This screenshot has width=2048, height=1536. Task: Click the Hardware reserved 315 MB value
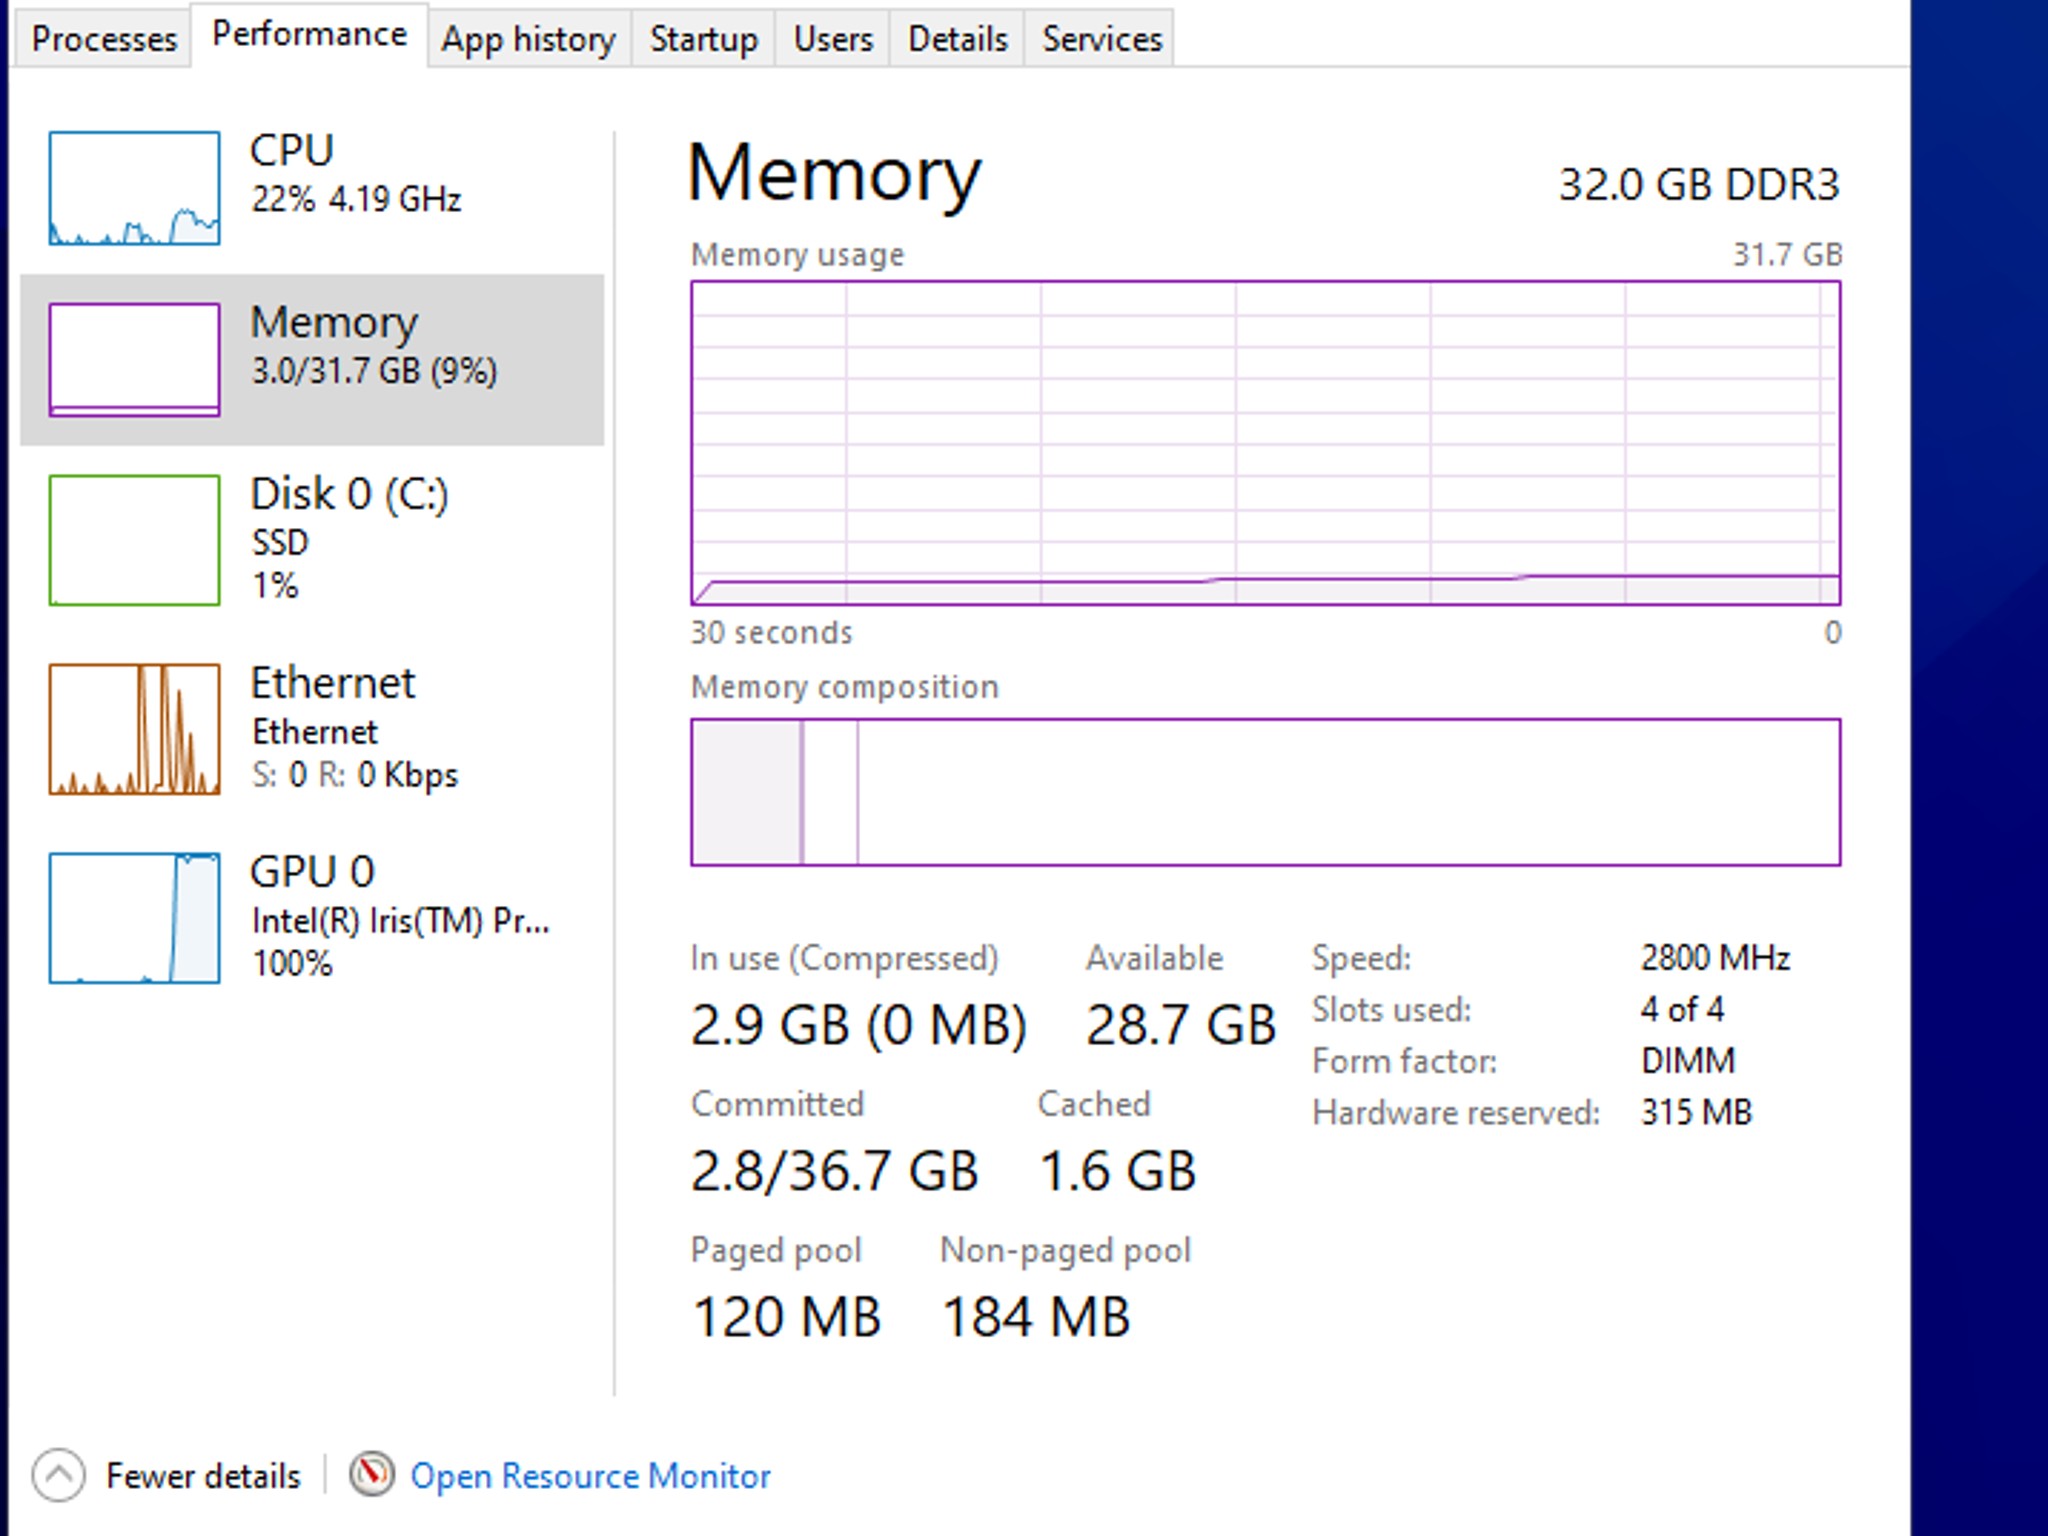point(1696,1112)
